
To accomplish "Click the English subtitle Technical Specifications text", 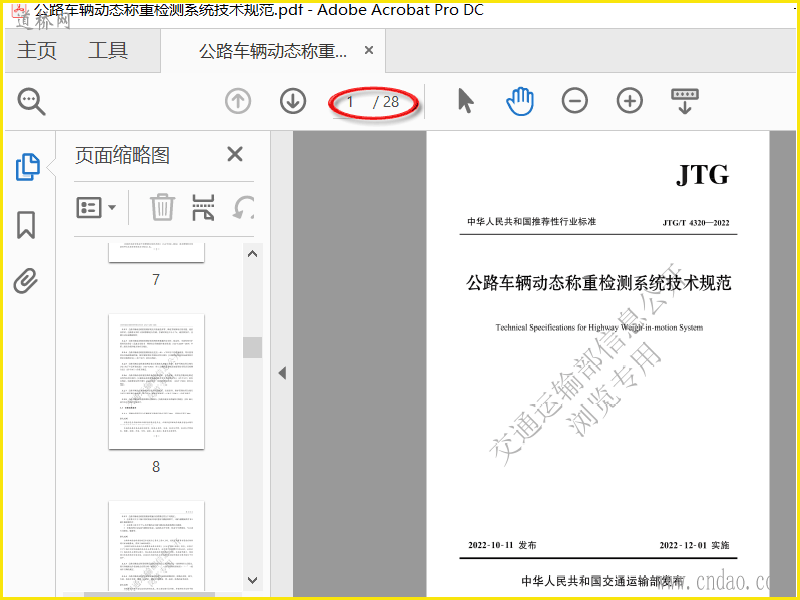I will (599, 328).
